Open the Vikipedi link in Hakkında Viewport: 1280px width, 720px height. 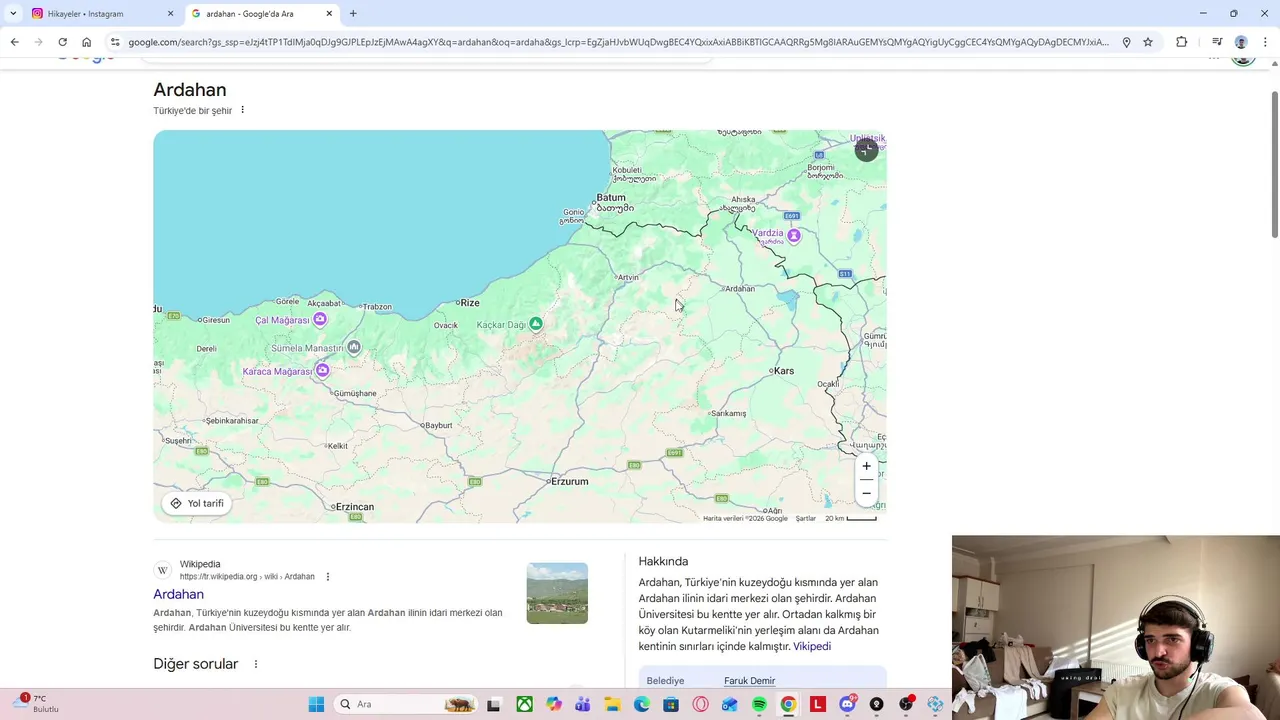[812, 646]
